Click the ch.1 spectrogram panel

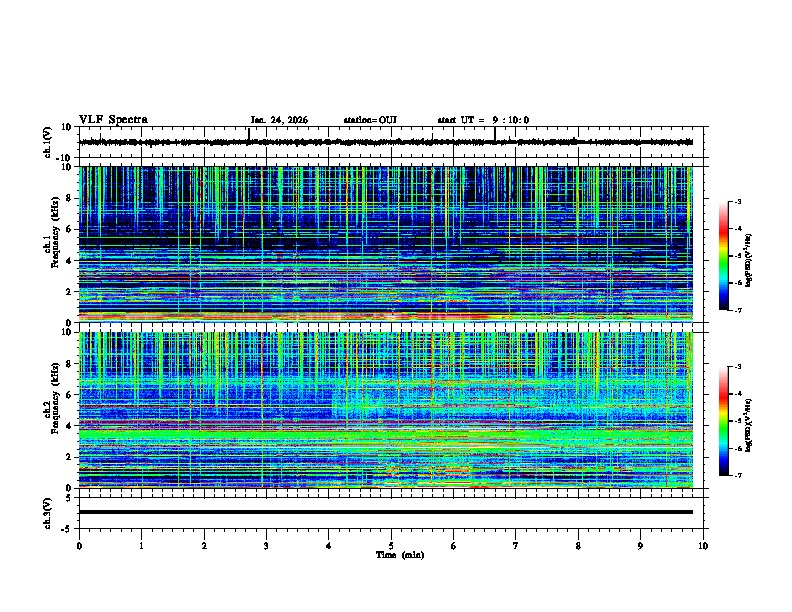(x=386, y=244)
